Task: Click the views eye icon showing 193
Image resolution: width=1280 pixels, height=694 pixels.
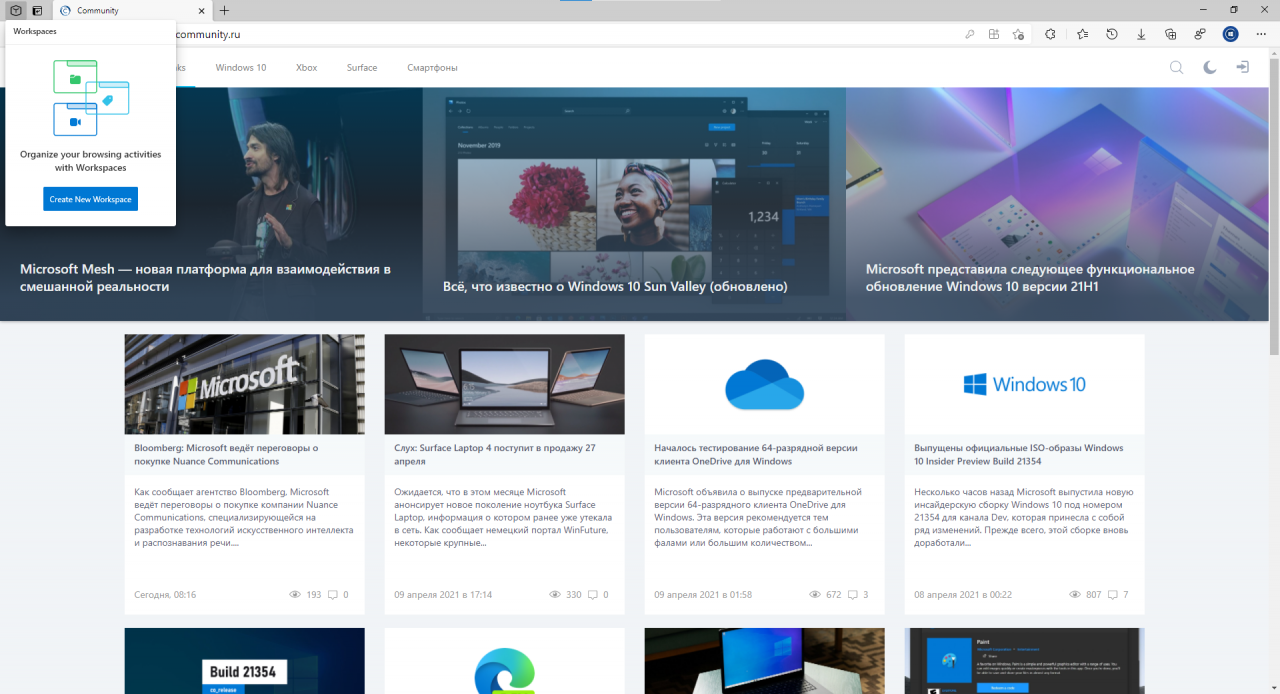Action: 295,595
